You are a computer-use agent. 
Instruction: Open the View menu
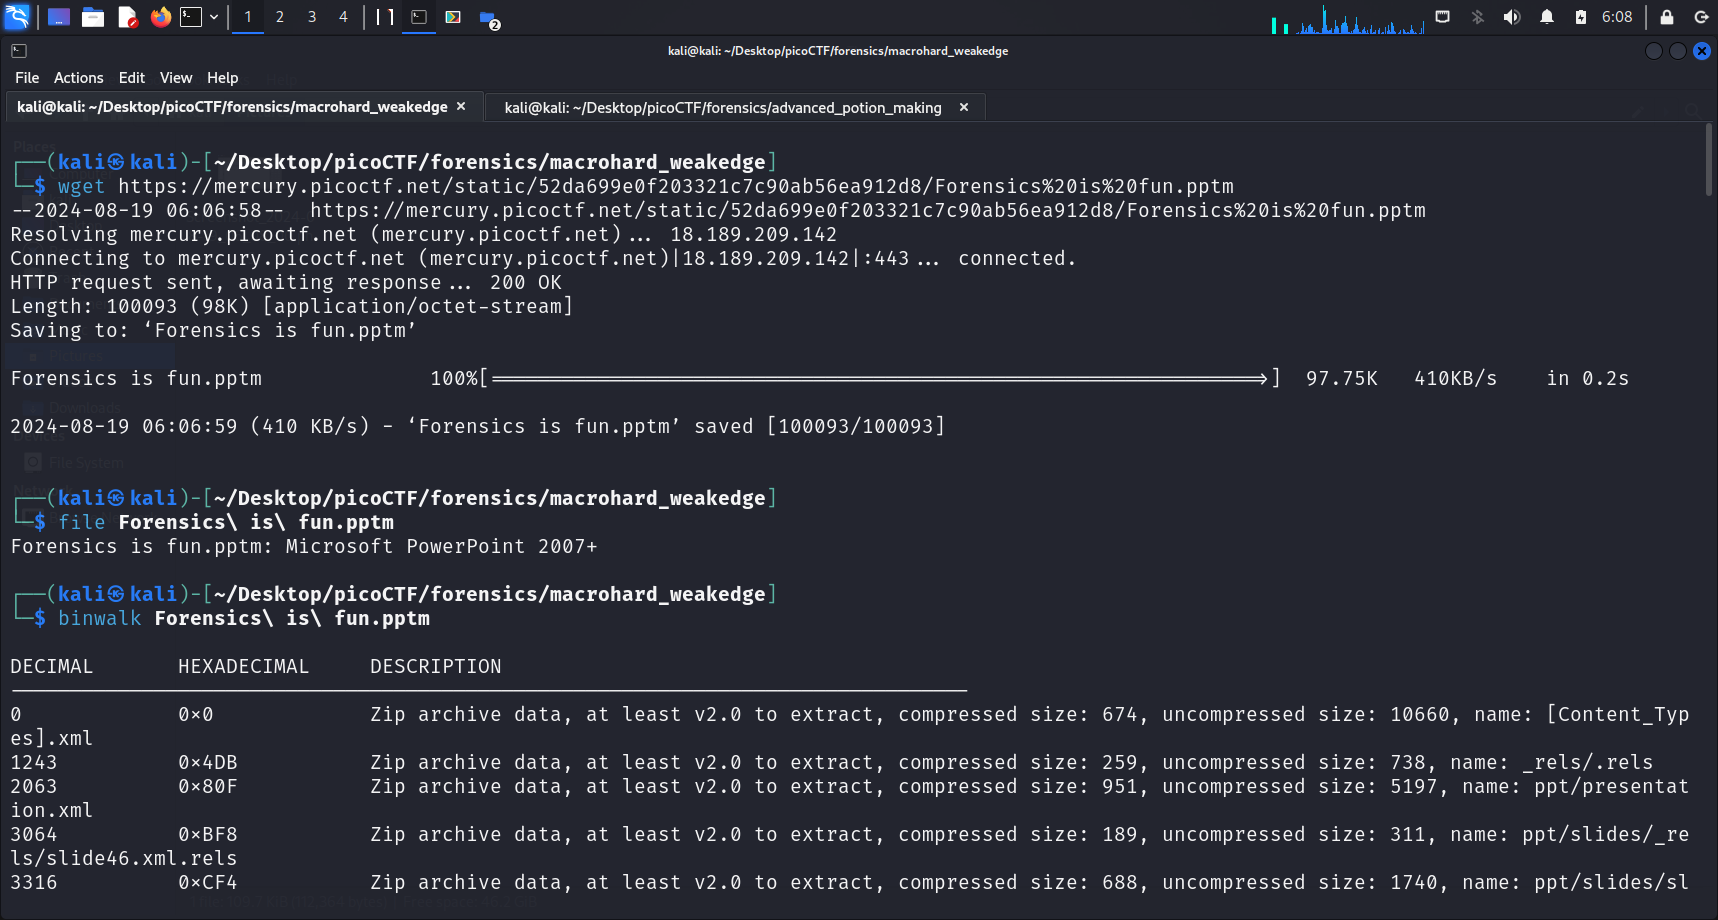(175, 78)
